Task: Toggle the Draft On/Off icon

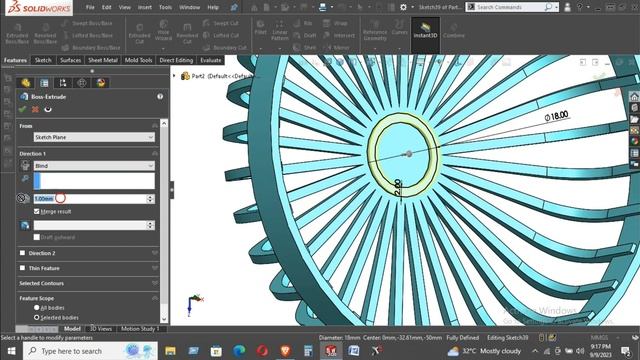Action: [25, 225]
